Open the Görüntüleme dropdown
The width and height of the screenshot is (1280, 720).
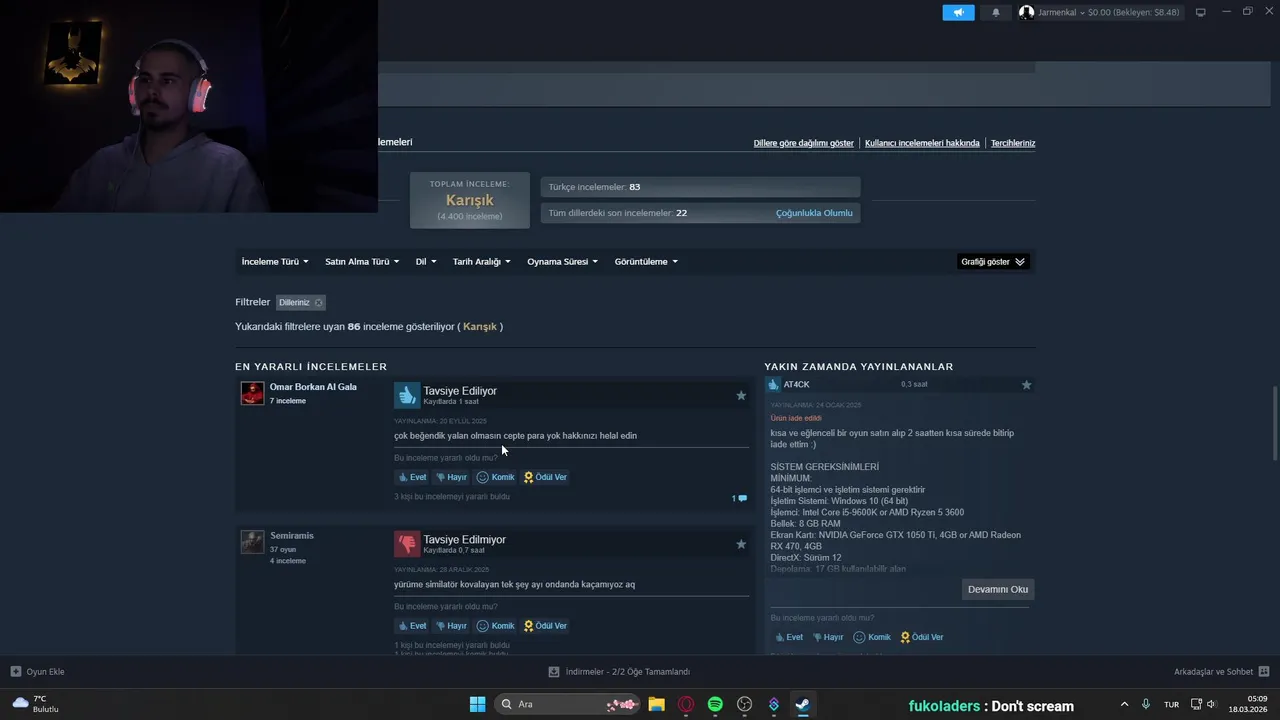pyautogui.click(x=646, y=262)
